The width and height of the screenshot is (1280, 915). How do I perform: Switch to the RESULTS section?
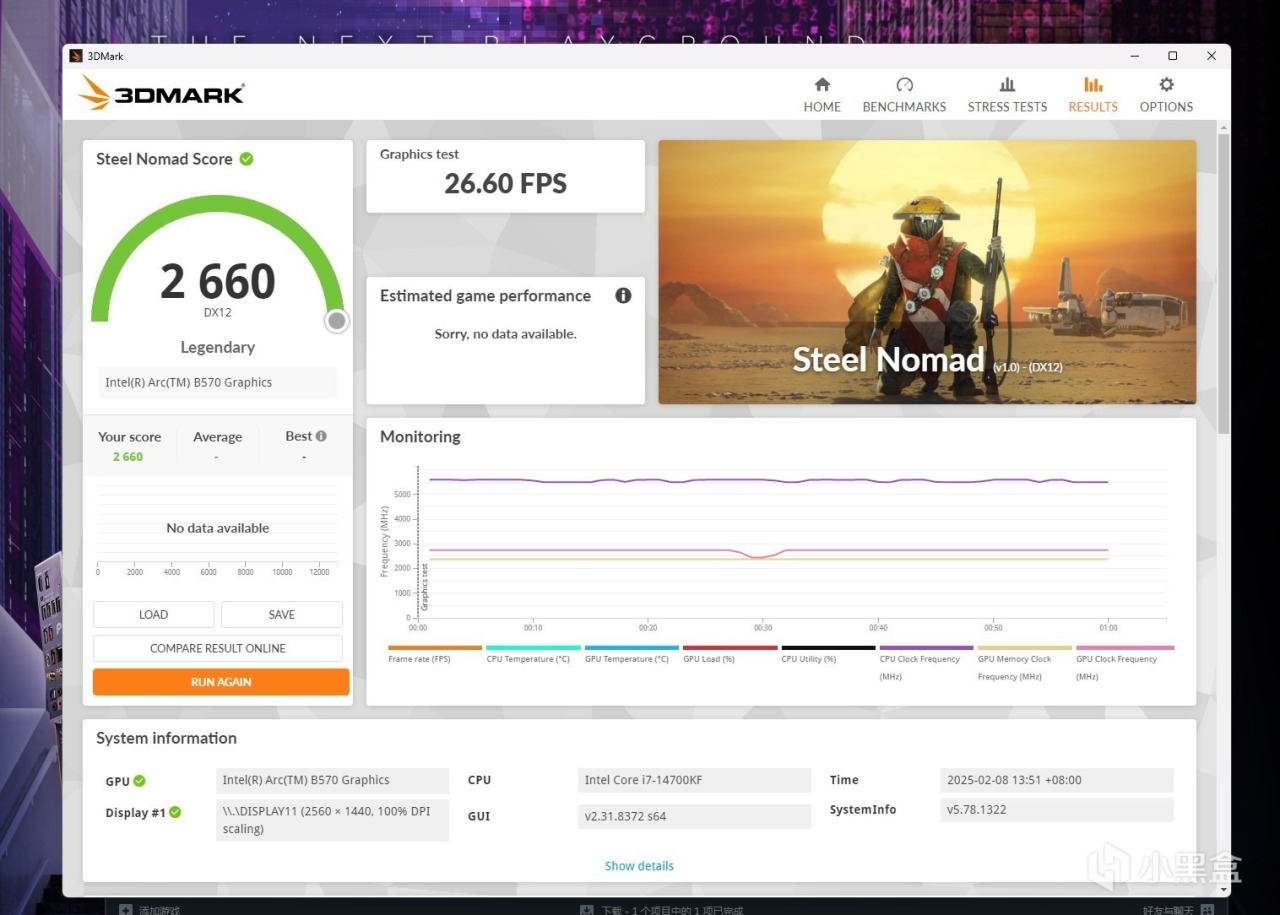coord(1093,95)
